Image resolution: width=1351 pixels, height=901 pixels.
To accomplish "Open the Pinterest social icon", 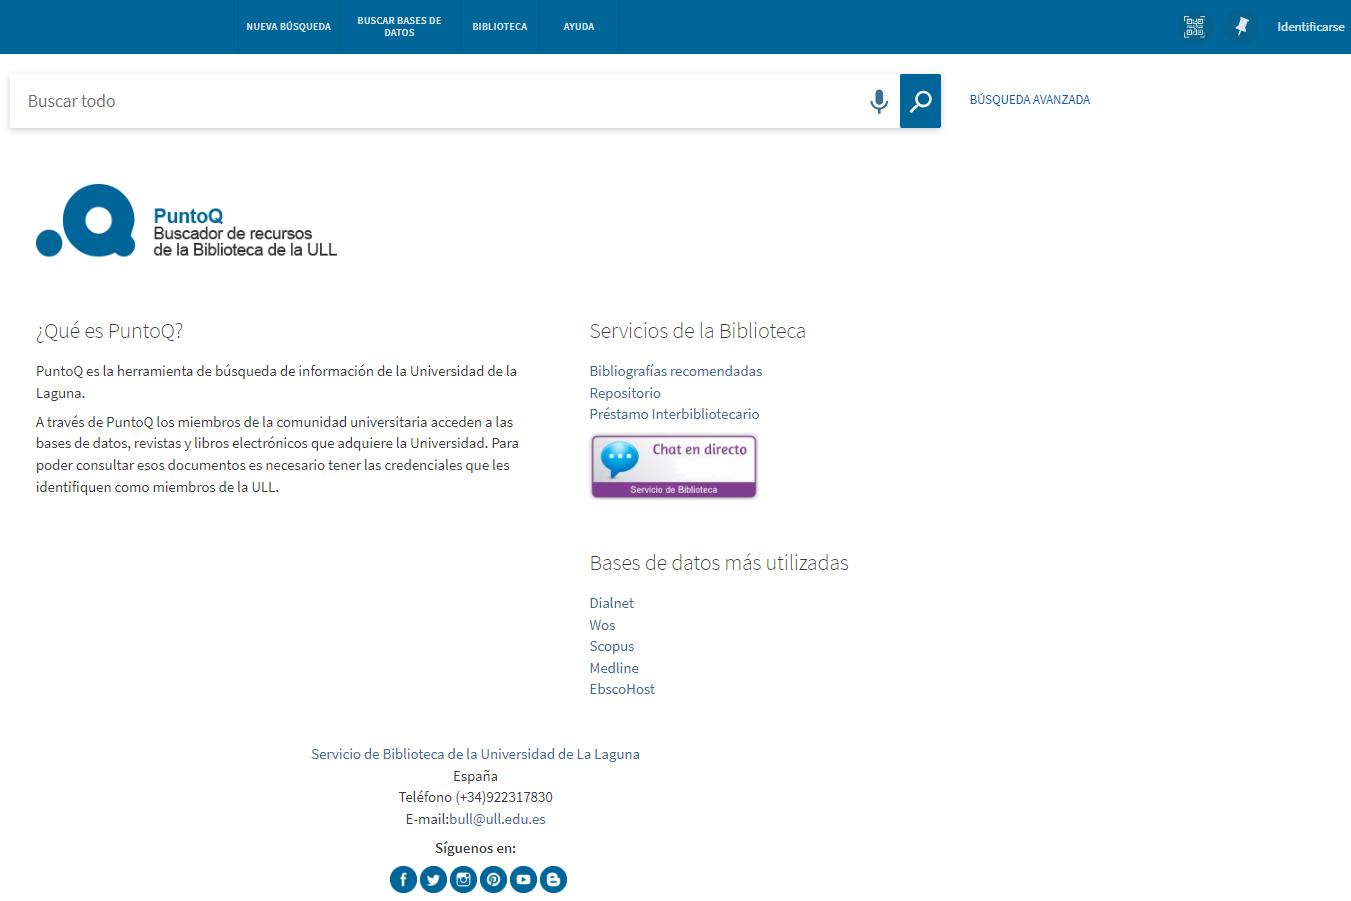I will (x=493, y=879).
